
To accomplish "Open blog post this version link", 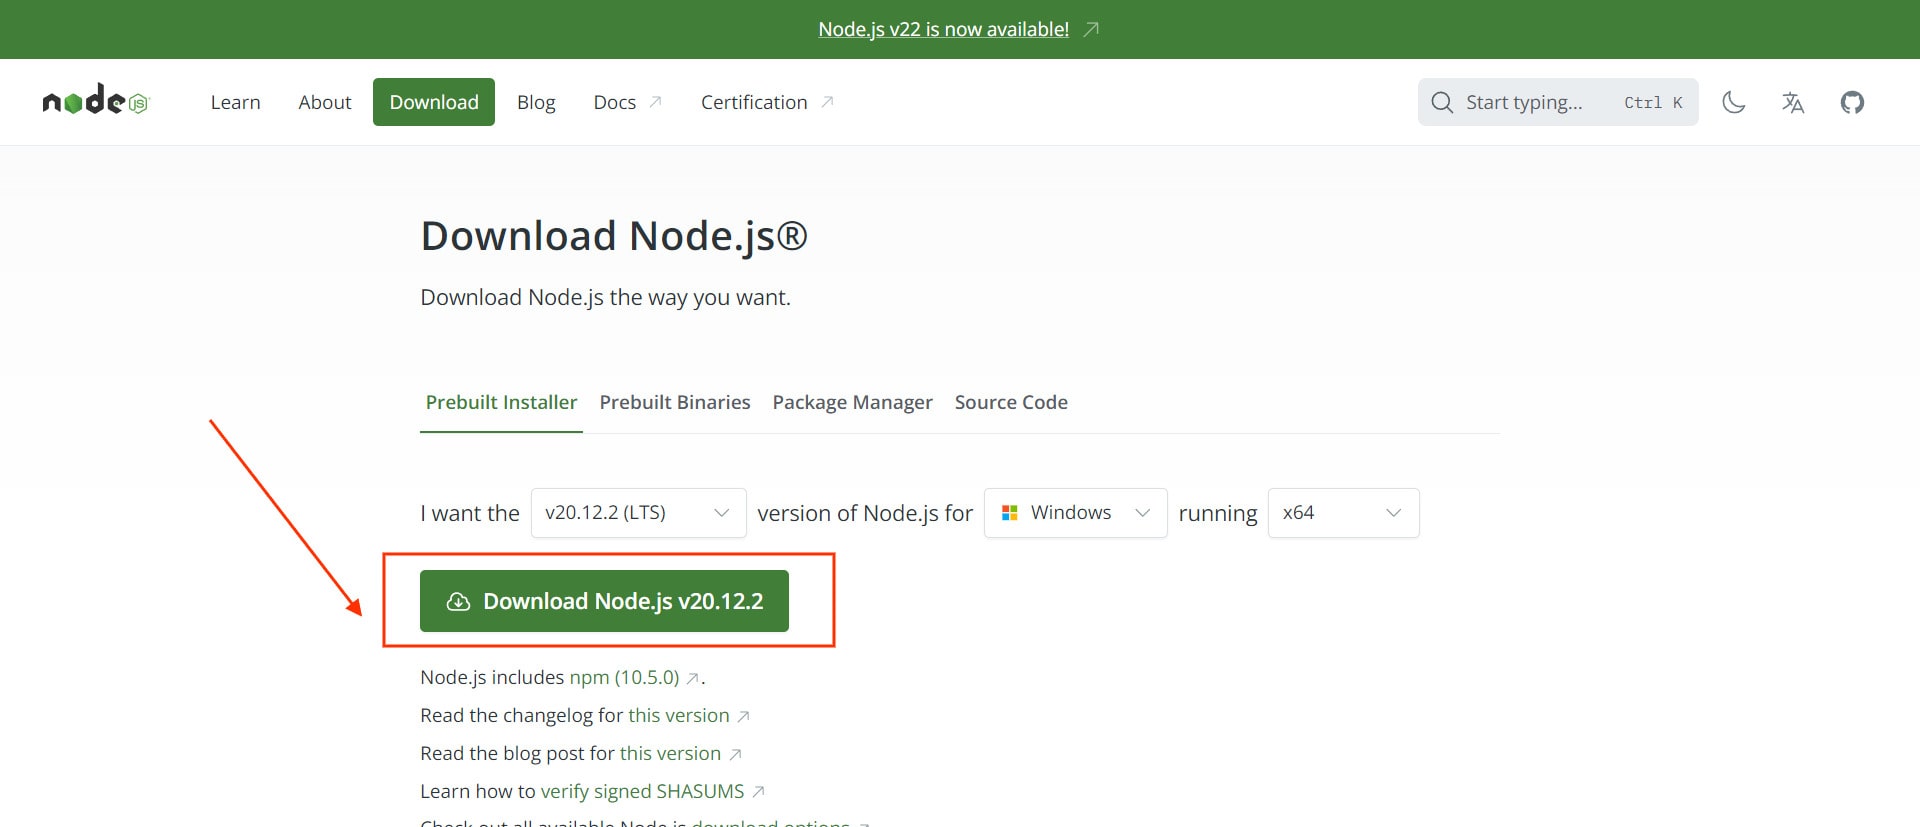I will coord(670,754).
